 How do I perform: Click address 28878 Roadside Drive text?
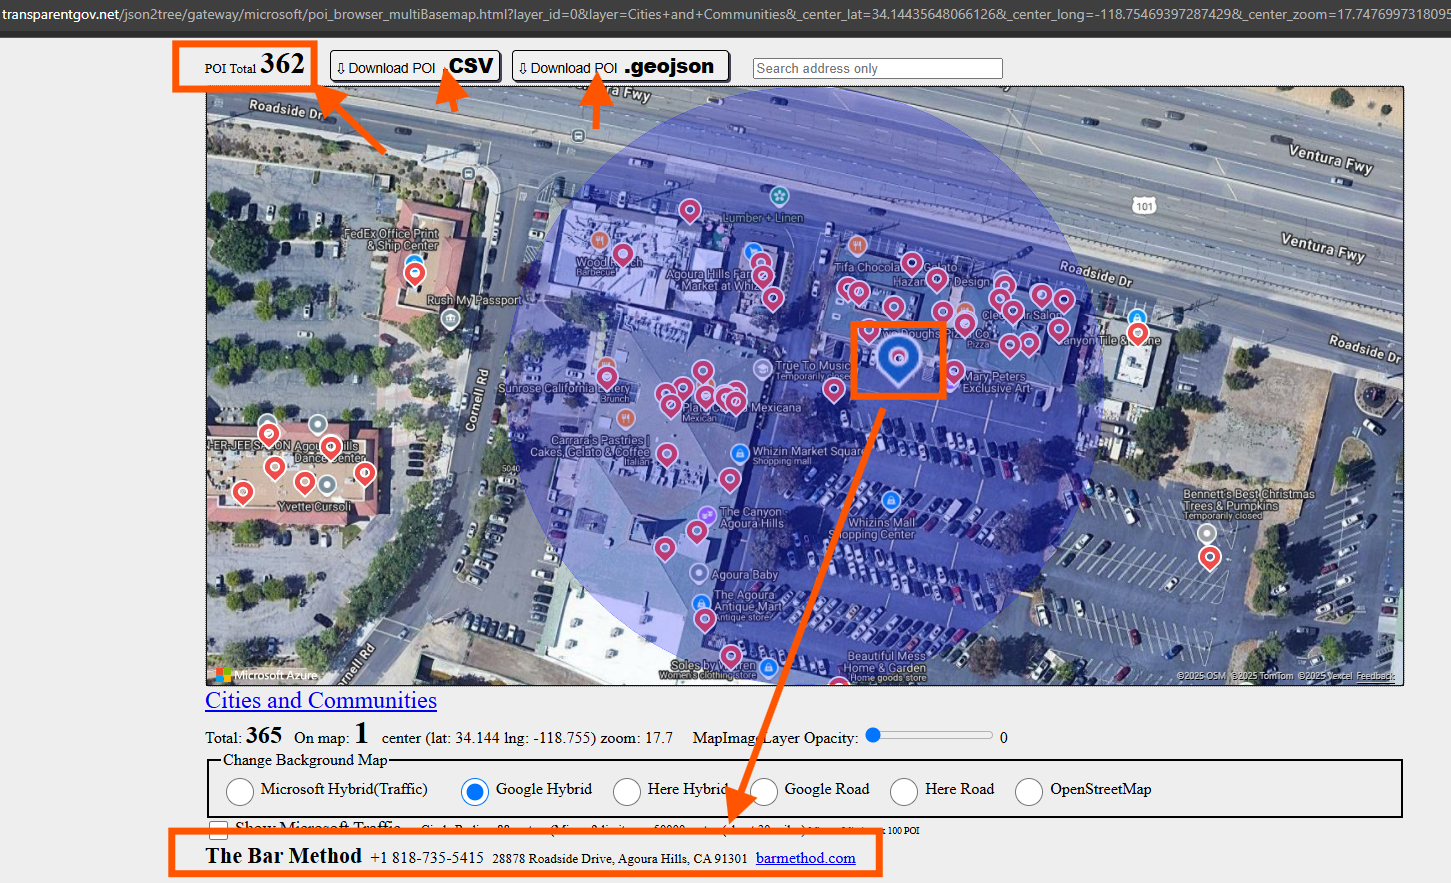pyautogui.click(x=620, y=858)
